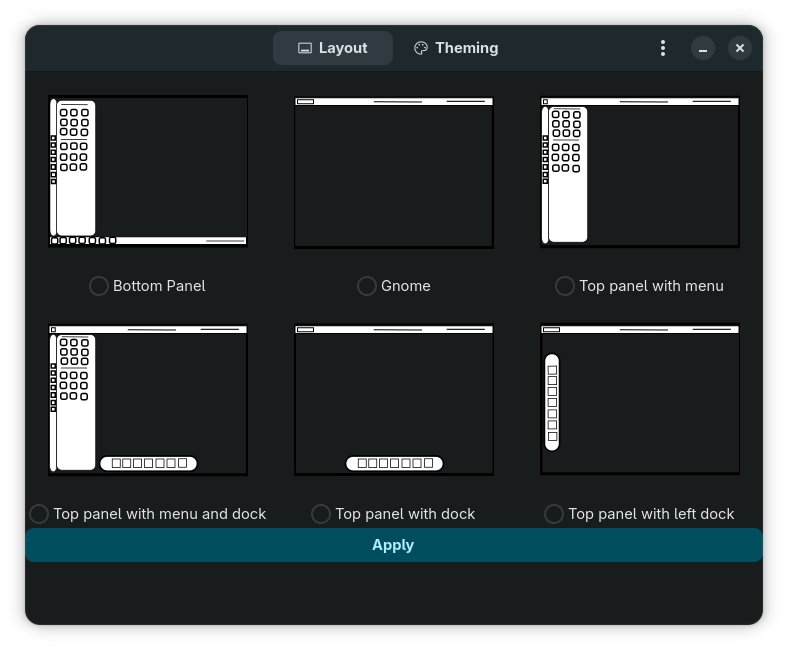Choose Top panel with menu radio option
The image size is (788, 650).
pos(565,286)
